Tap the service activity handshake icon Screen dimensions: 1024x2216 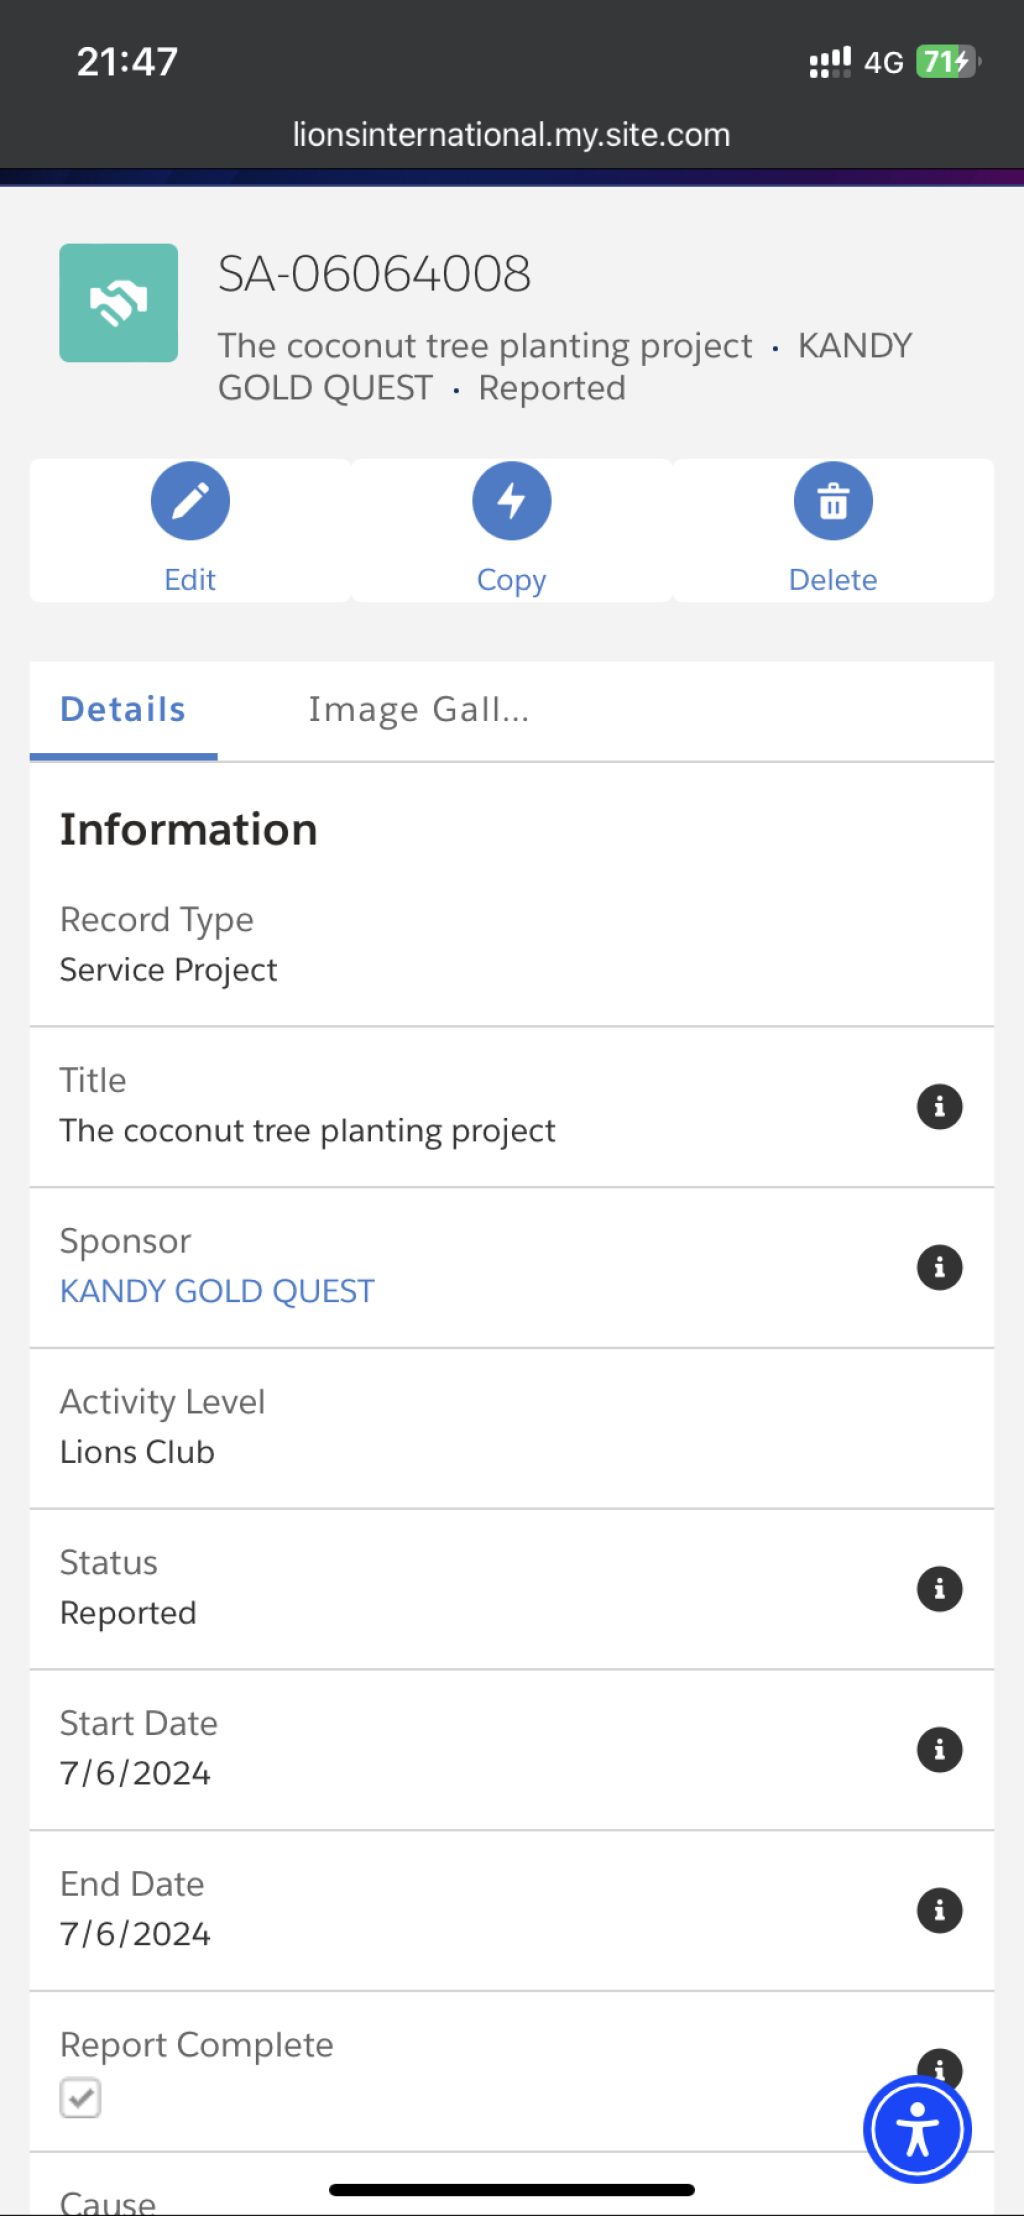click(x=119, y=303)
